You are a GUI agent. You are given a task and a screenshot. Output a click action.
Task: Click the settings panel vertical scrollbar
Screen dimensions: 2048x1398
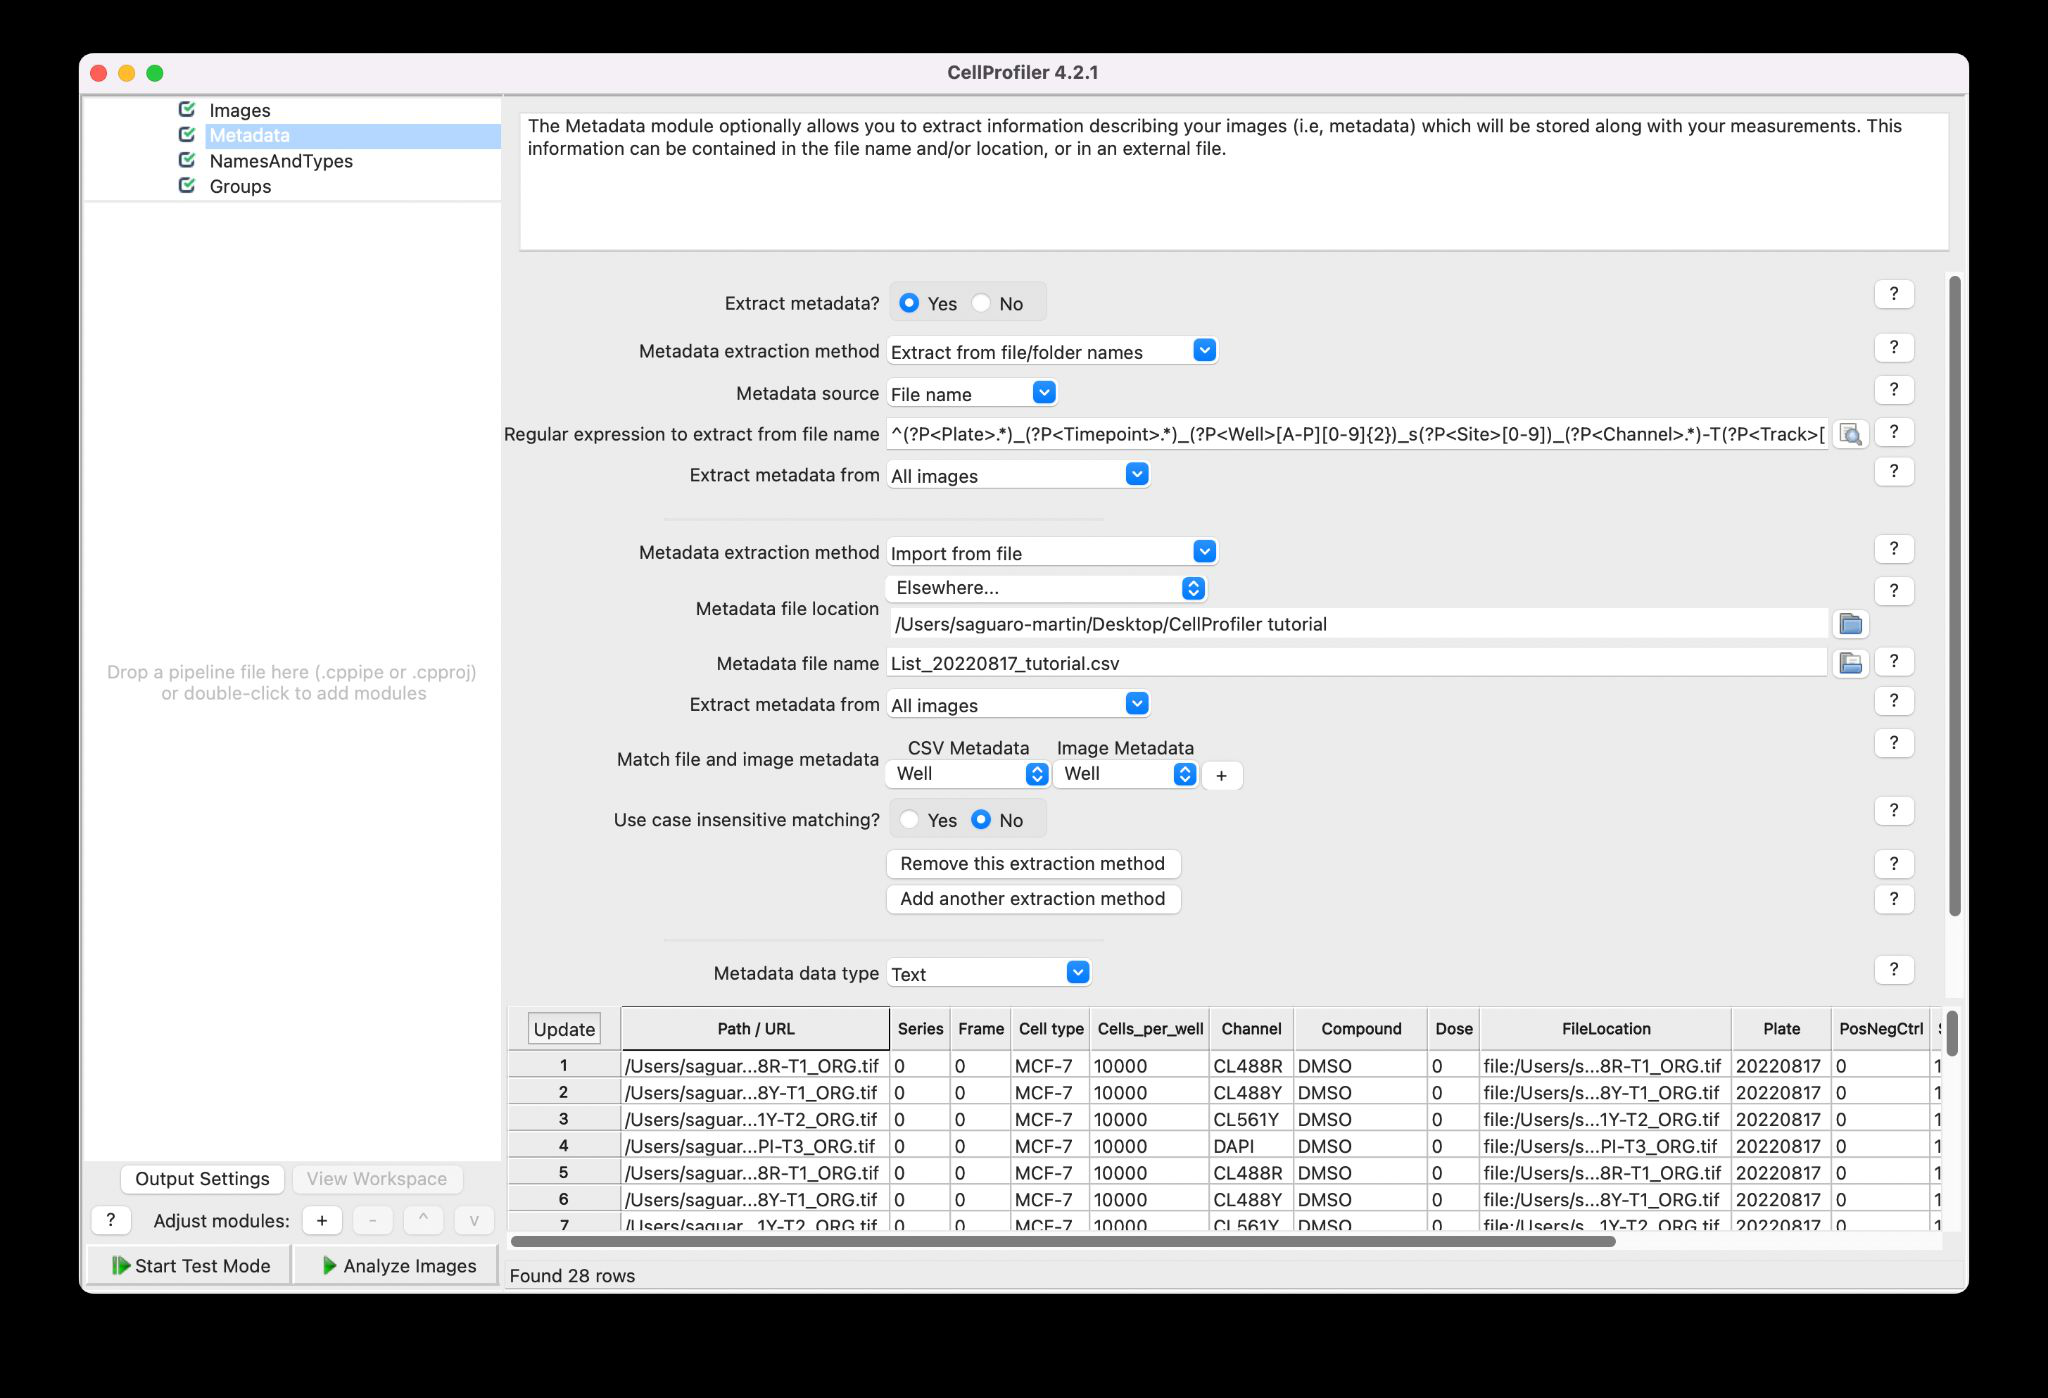[1955, 596]
